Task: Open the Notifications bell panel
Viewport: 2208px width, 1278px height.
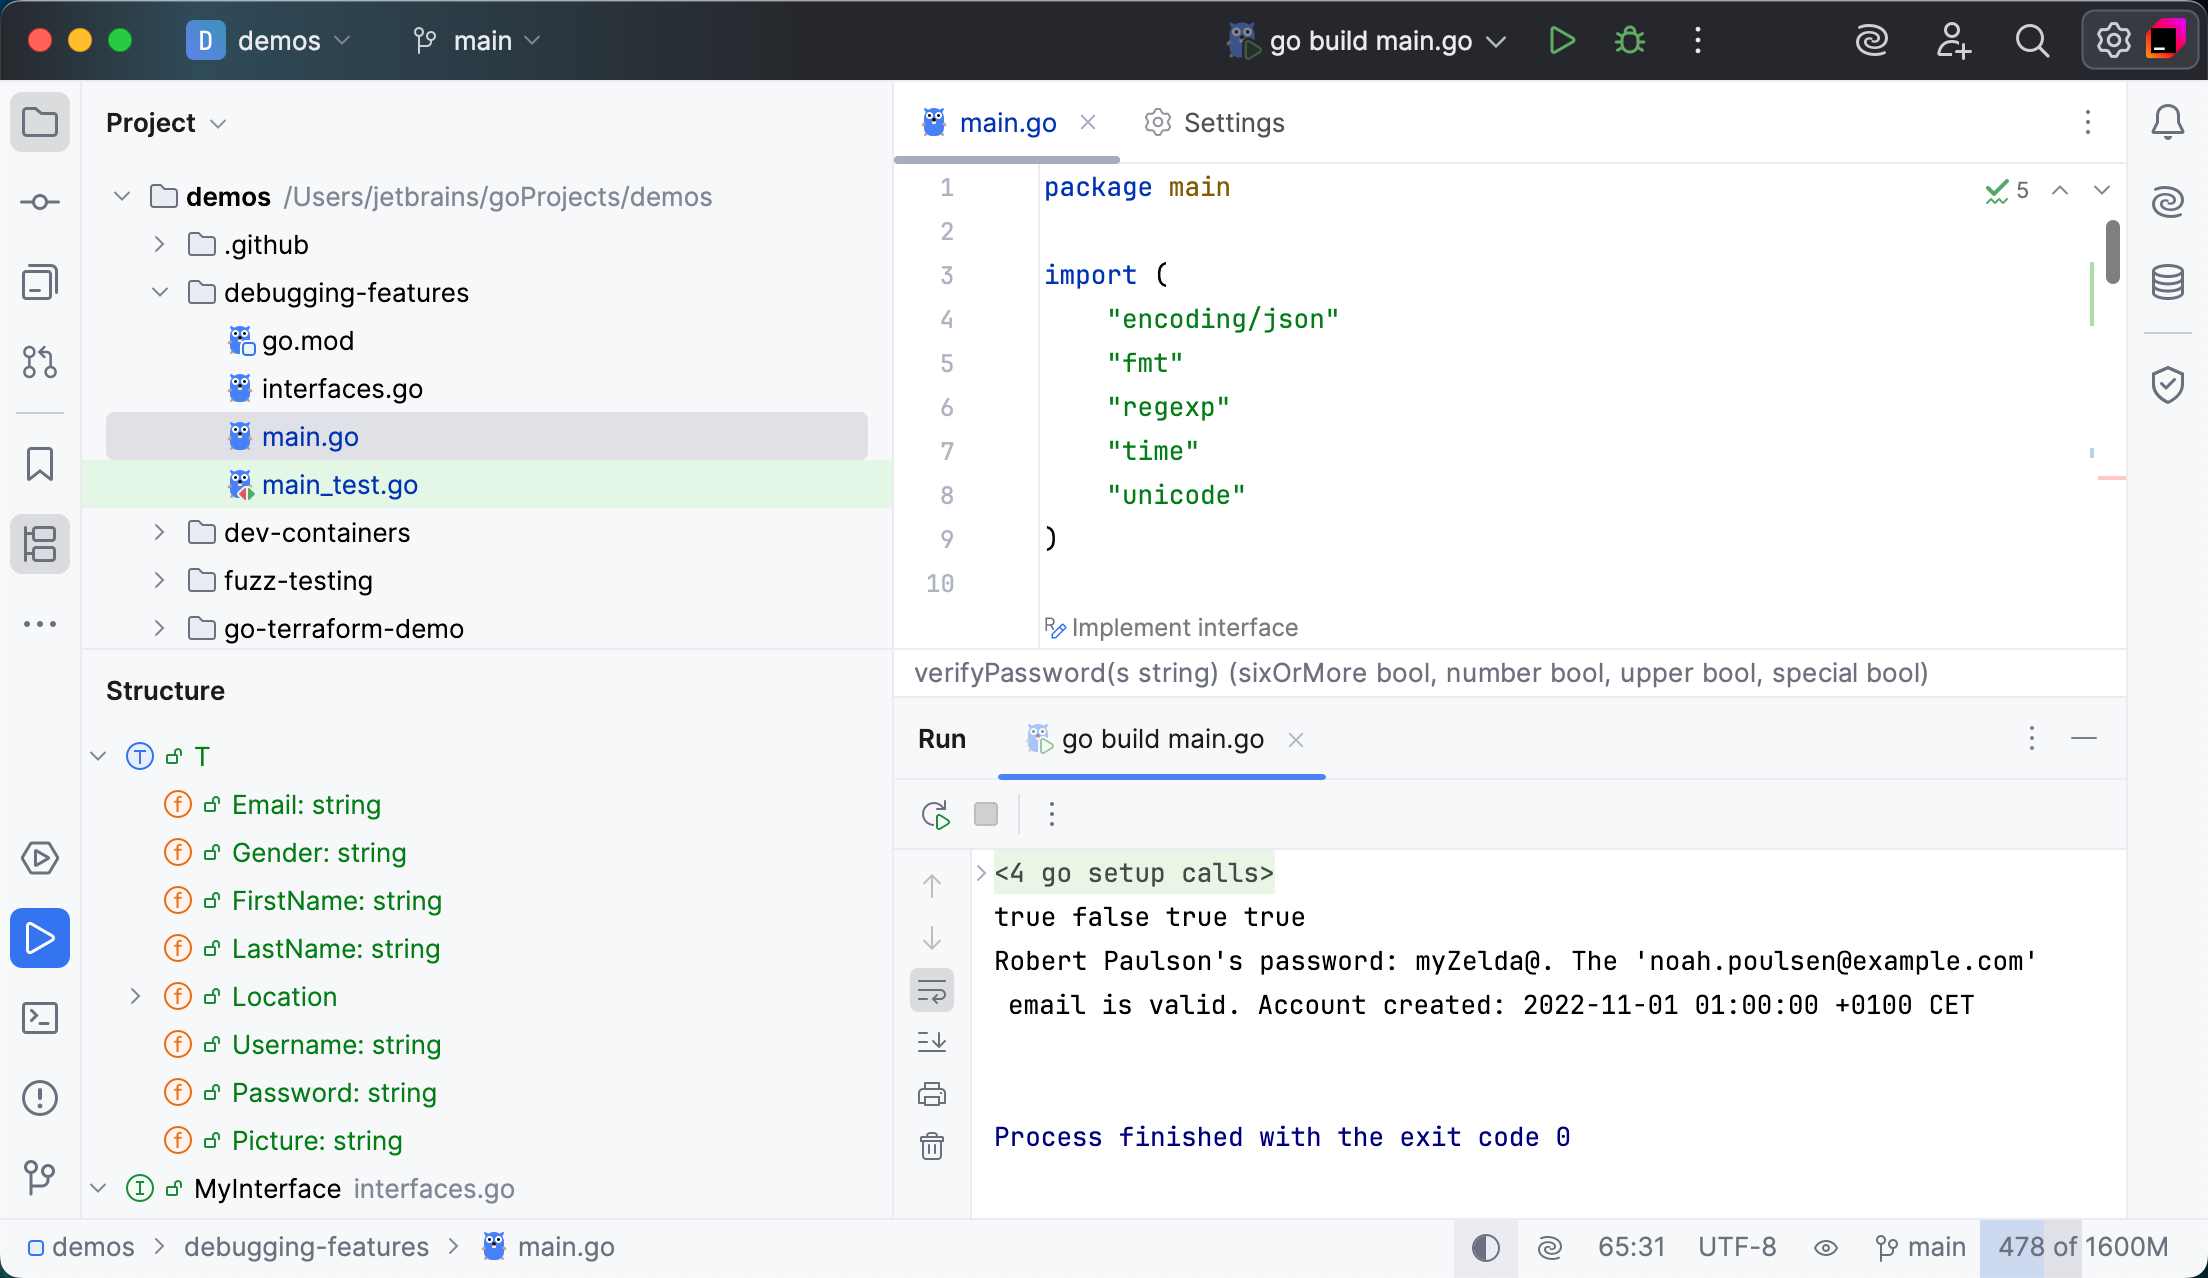Action: click(2167, 123)
